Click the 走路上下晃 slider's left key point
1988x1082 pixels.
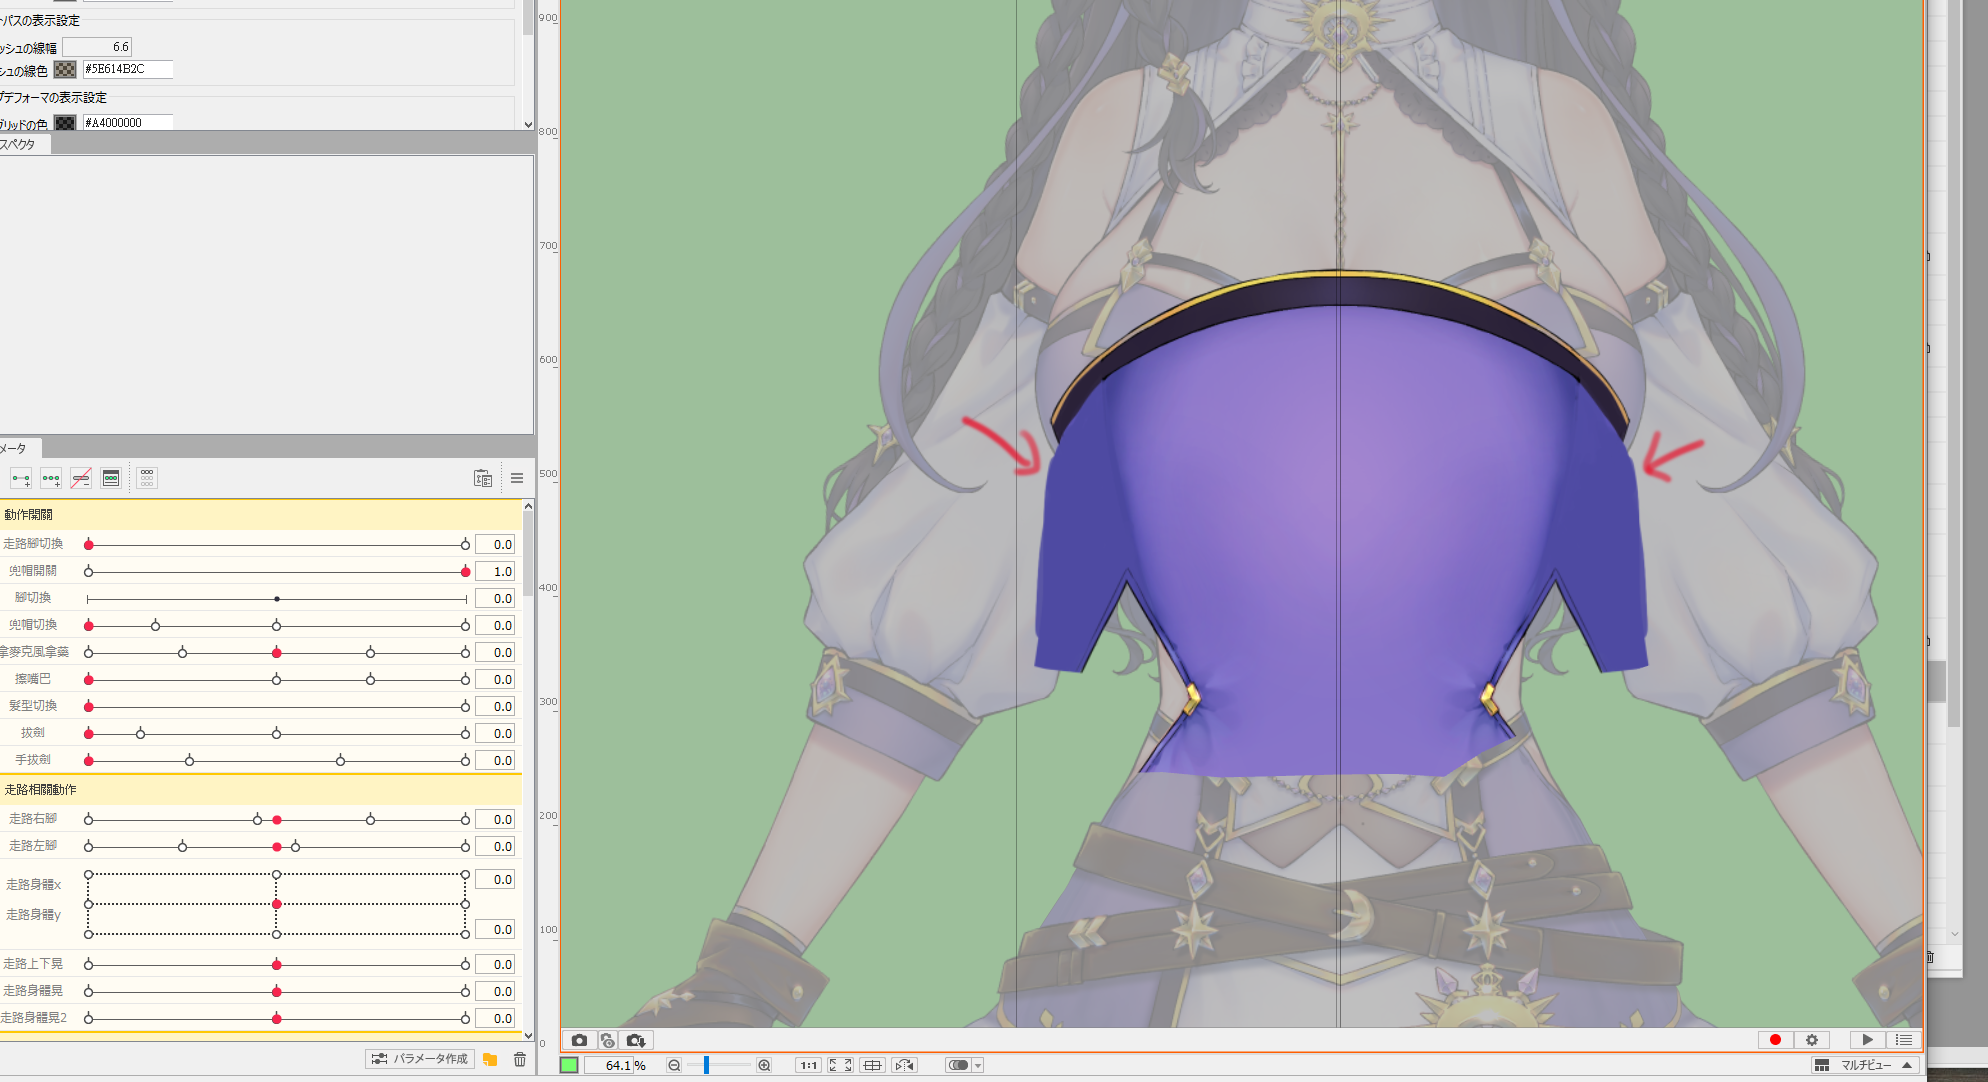coord(89,964)
